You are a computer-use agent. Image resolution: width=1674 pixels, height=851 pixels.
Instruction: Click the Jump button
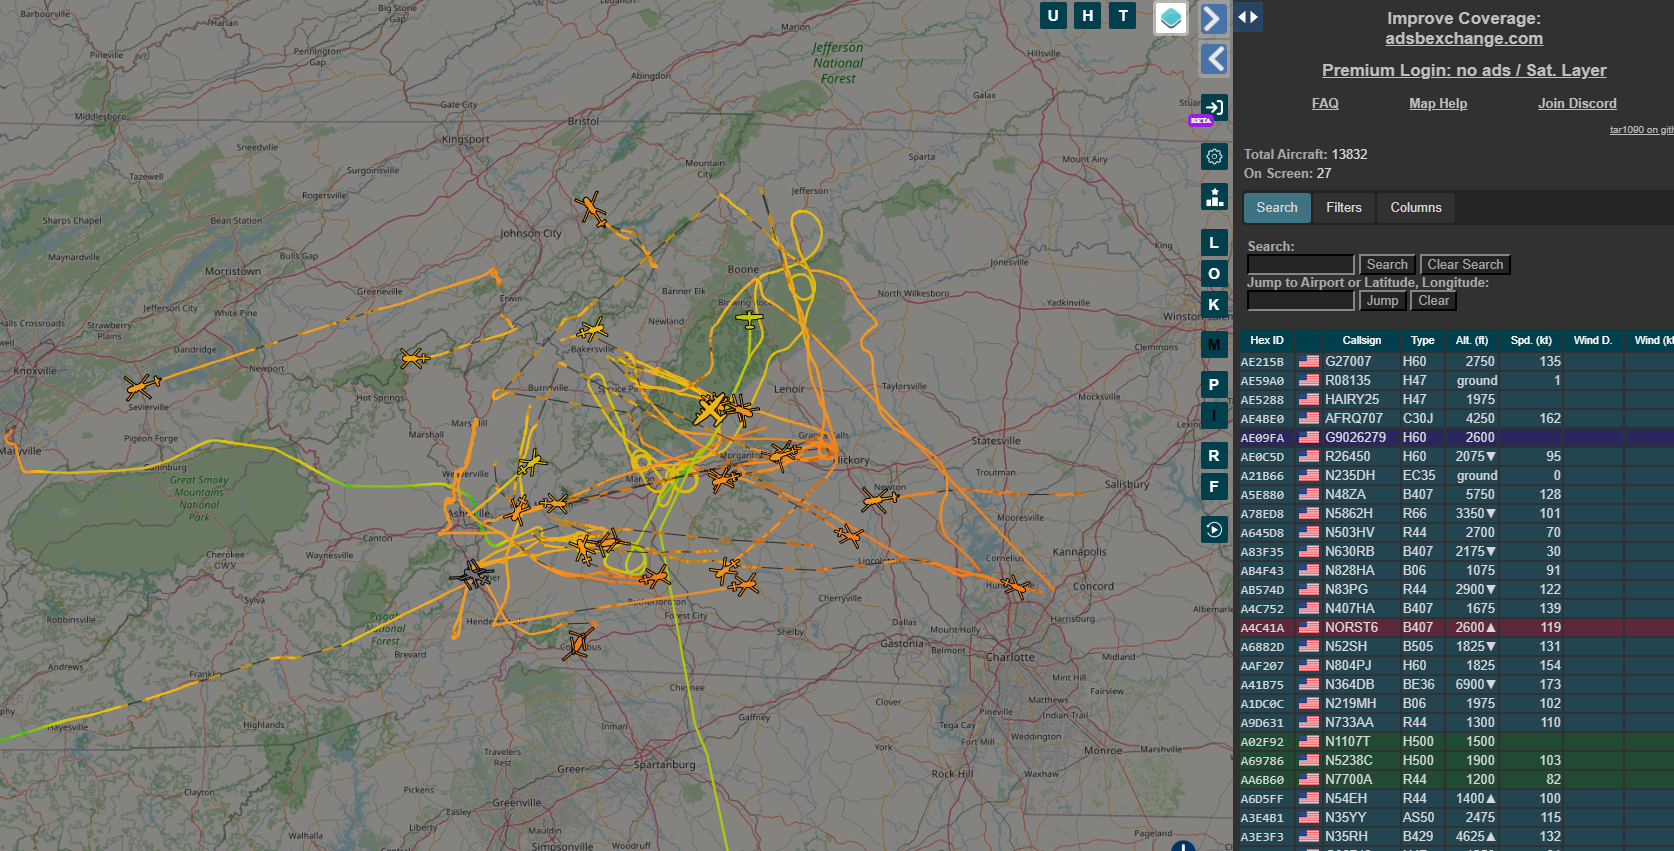[x=1383, y=300]
